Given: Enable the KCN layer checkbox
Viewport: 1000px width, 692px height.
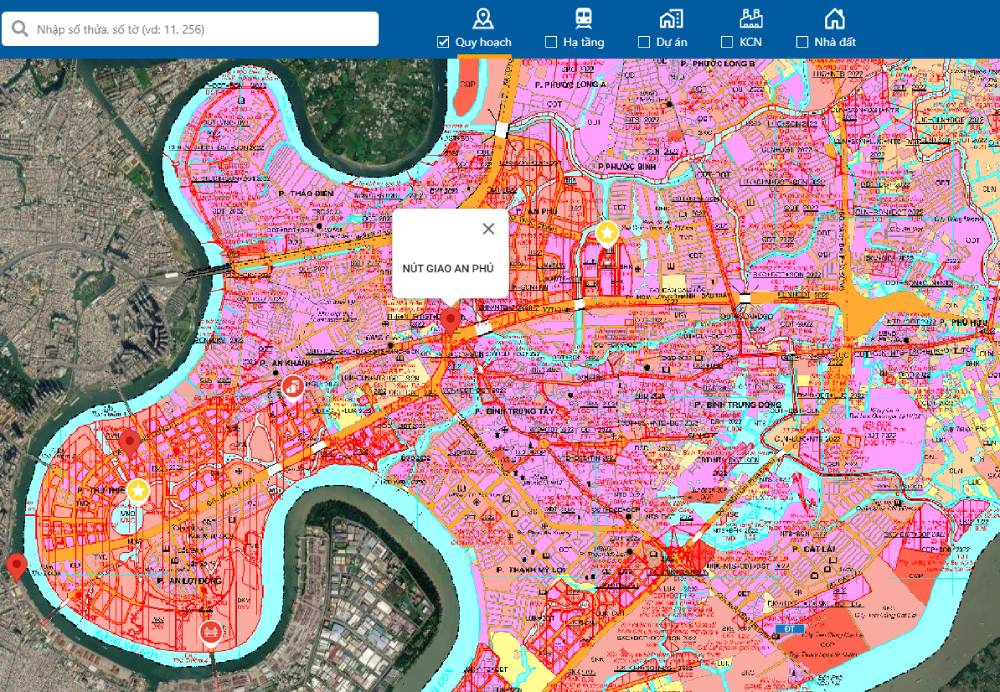Looking at the screenshot, I should point(728,42).
